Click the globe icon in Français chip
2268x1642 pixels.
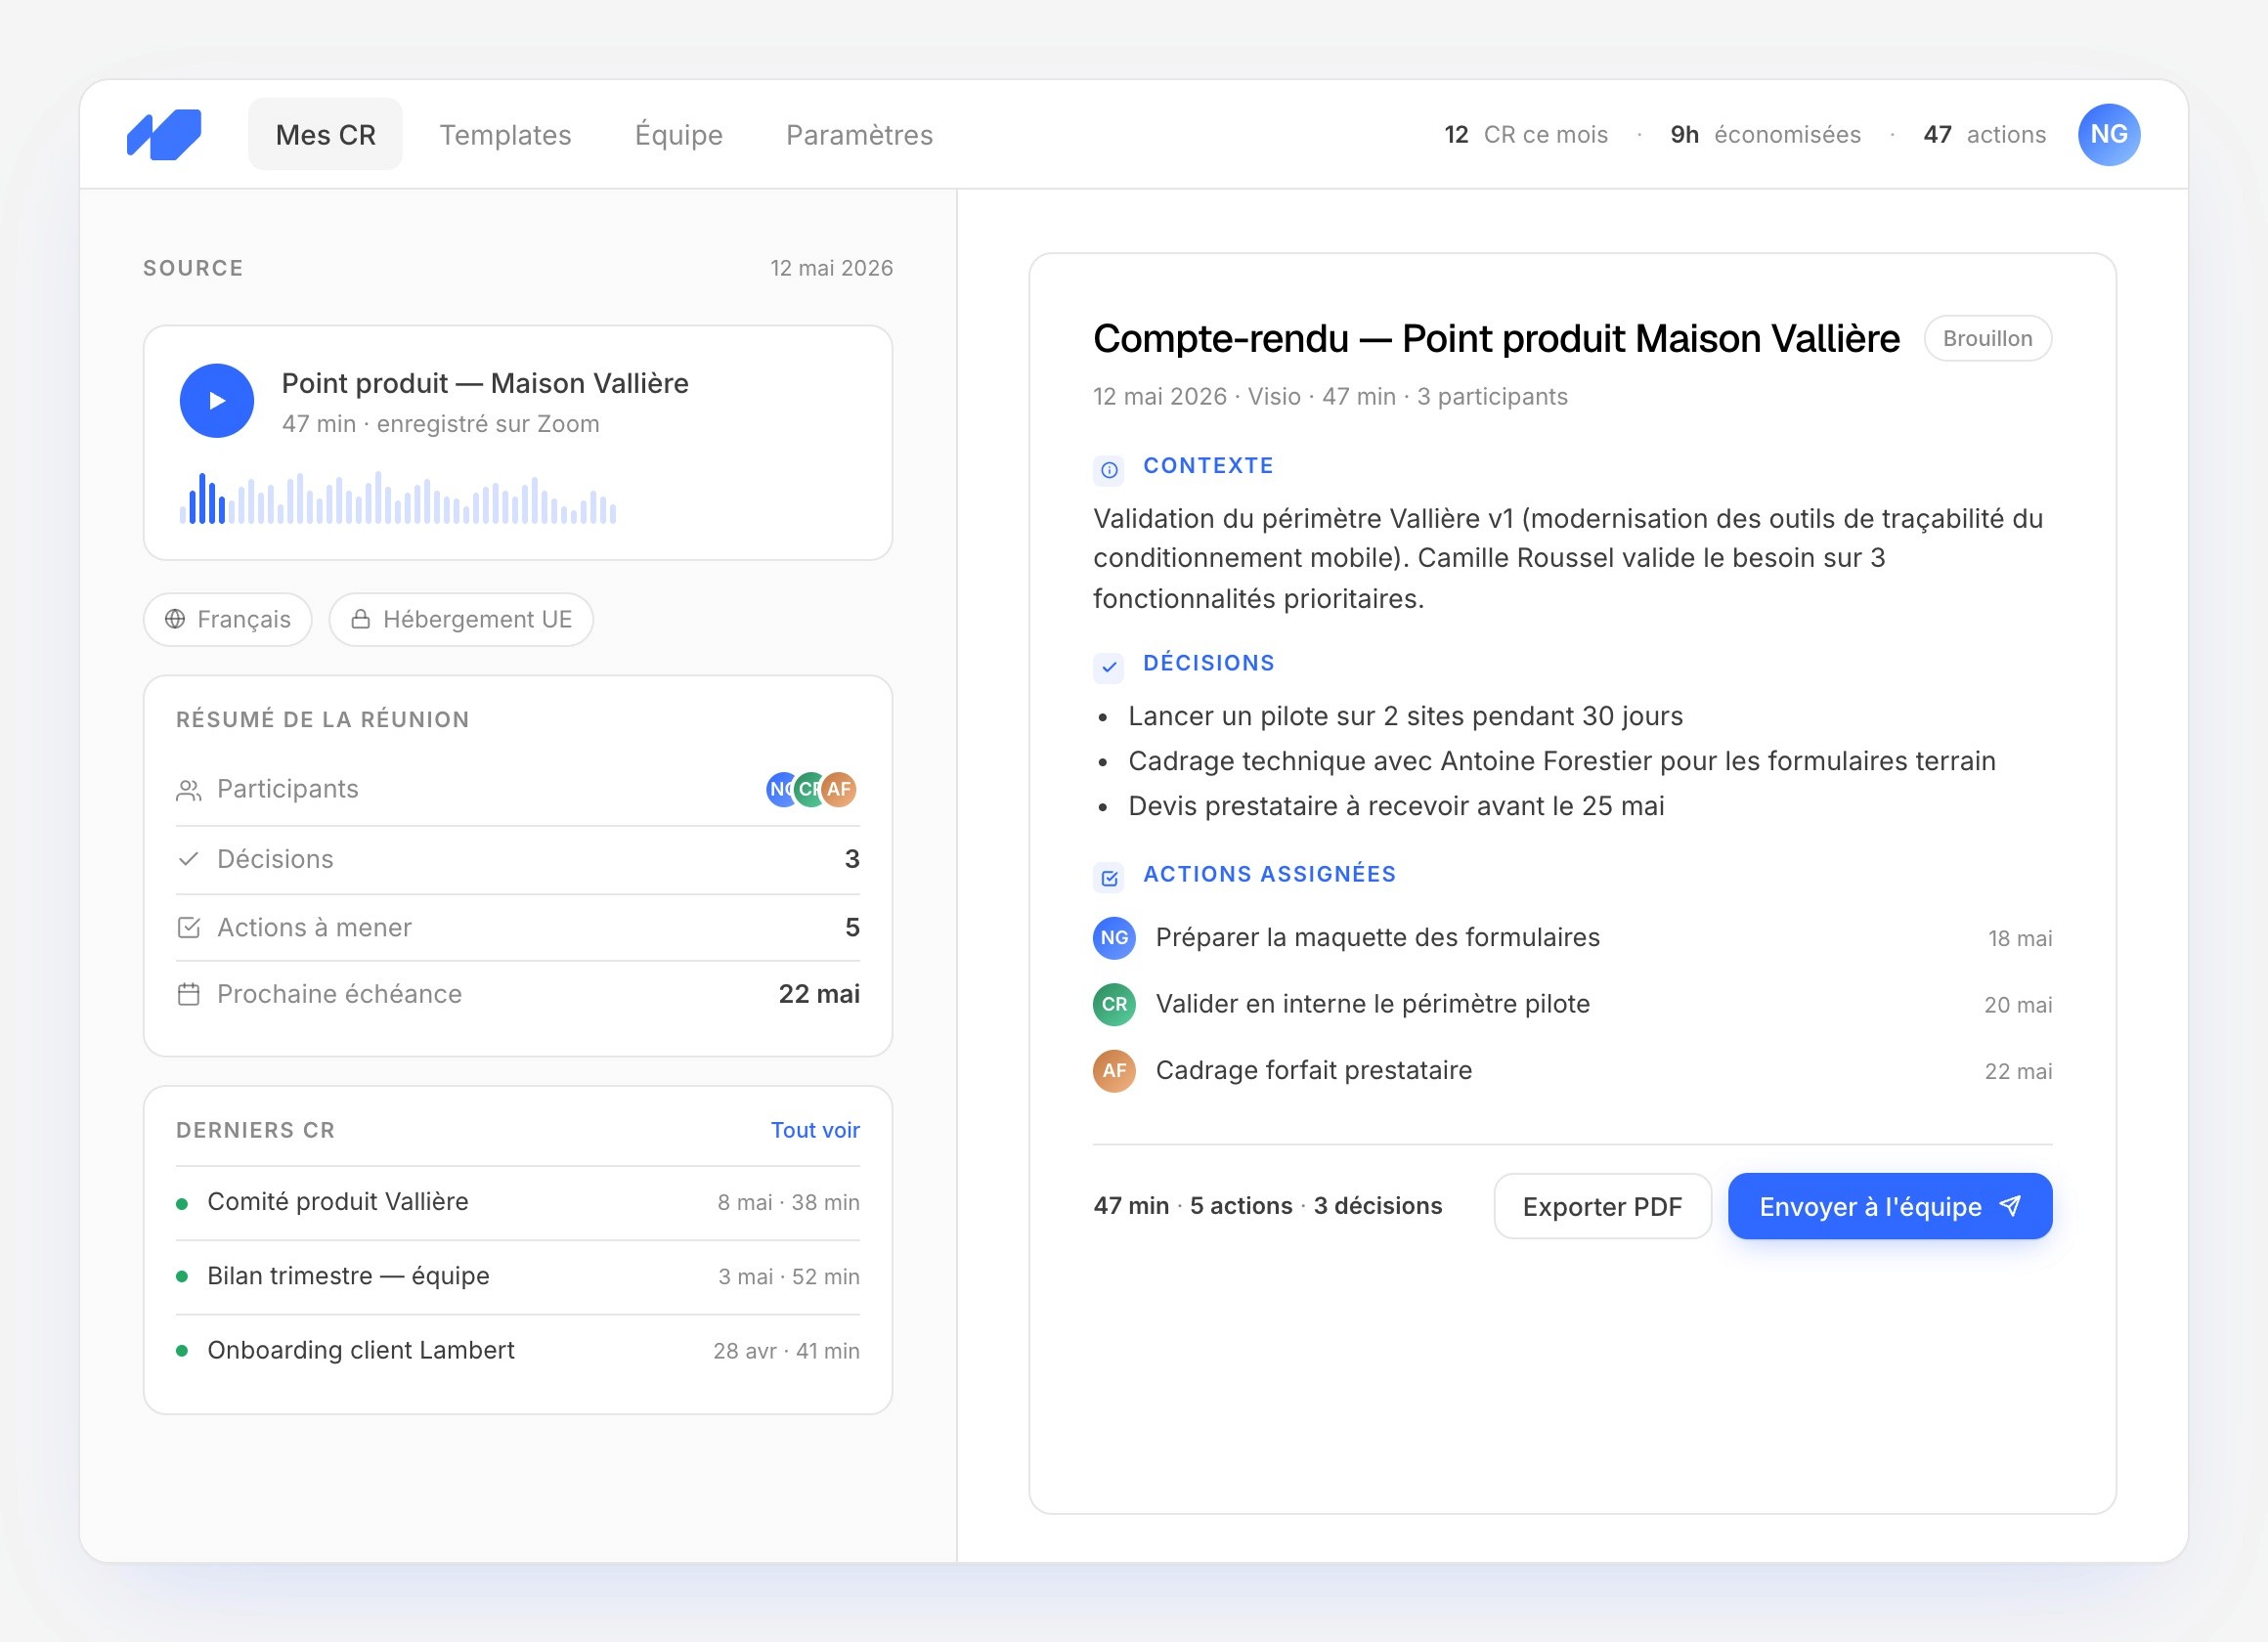[x=175, y=619]
